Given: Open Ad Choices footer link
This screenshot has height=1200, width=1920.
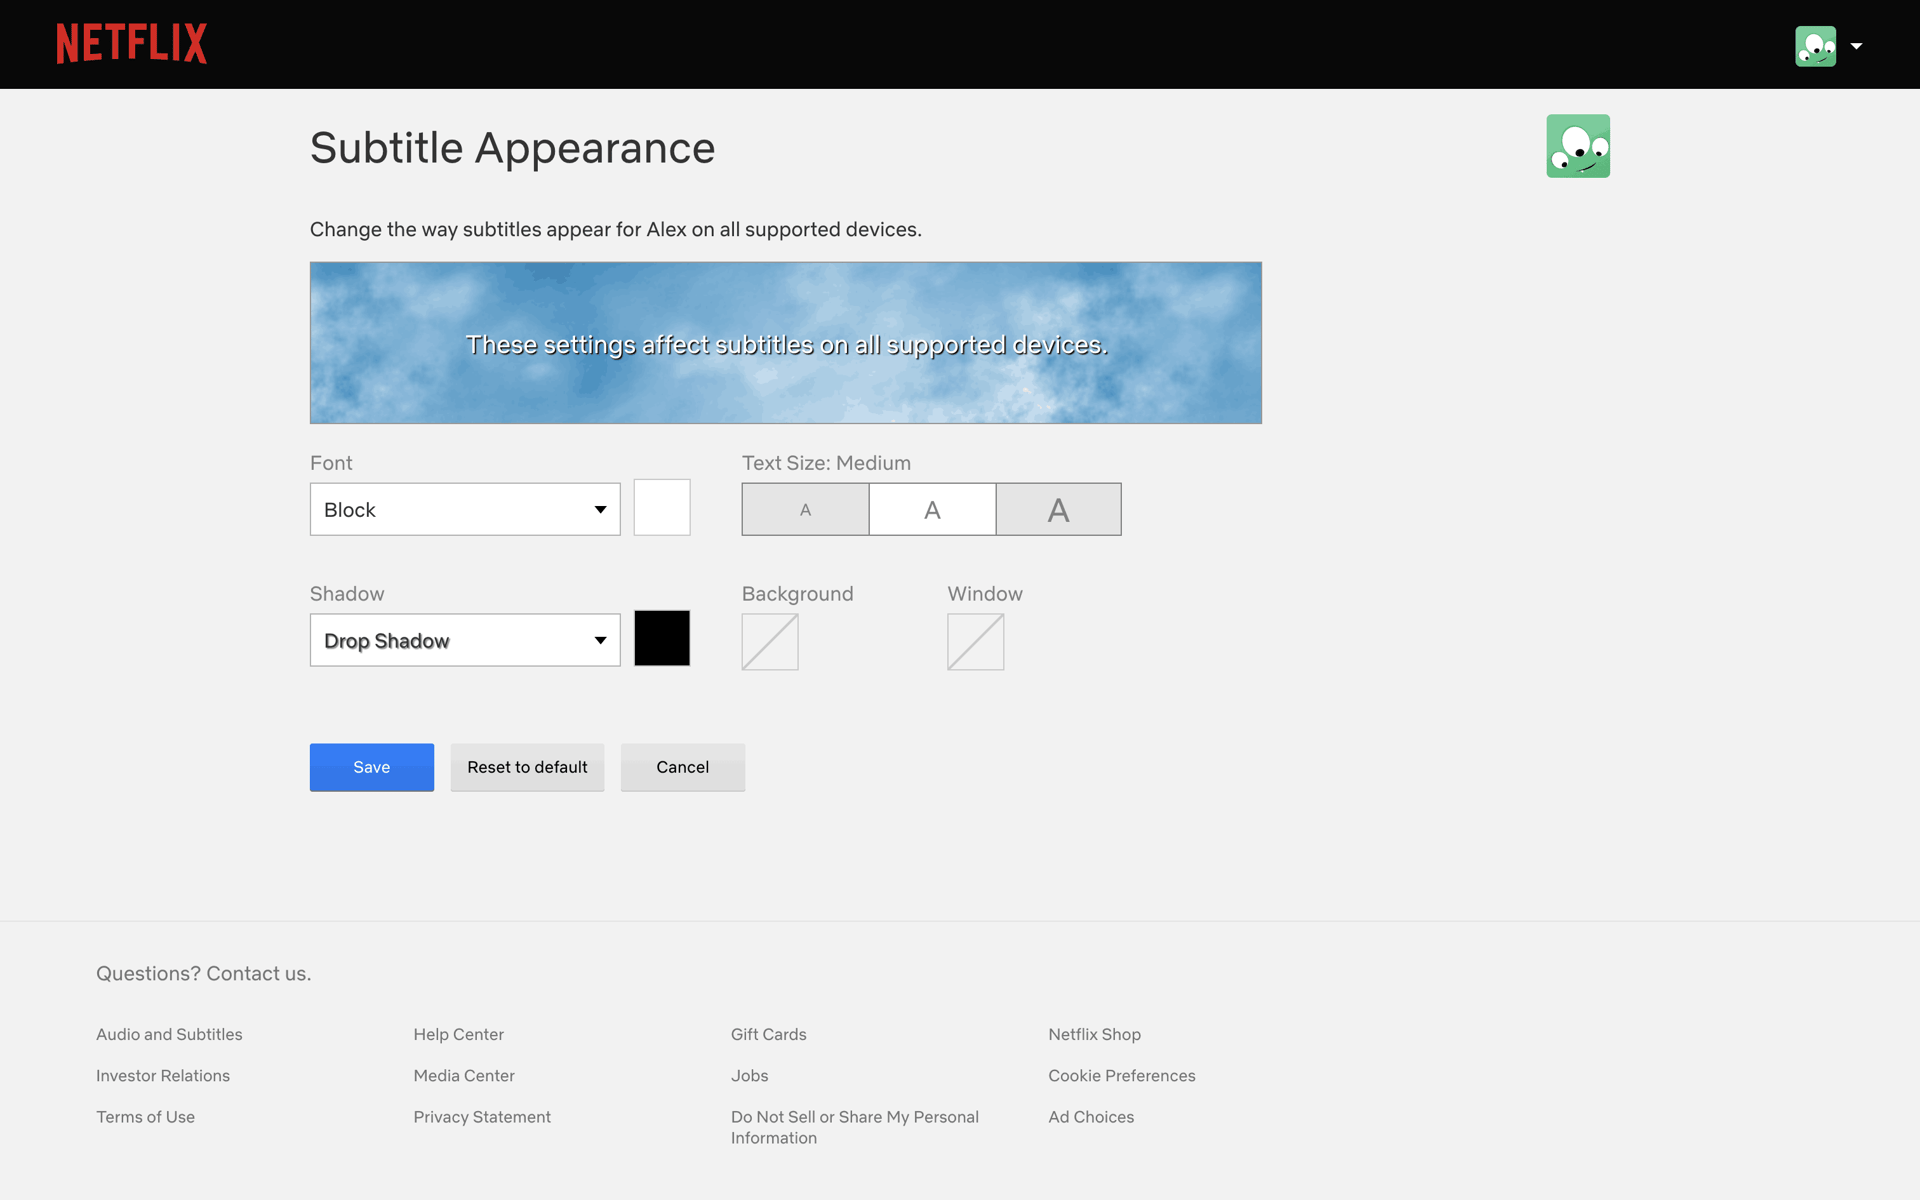Looking at the screenshot, I should click(x=1091, y=1116).
